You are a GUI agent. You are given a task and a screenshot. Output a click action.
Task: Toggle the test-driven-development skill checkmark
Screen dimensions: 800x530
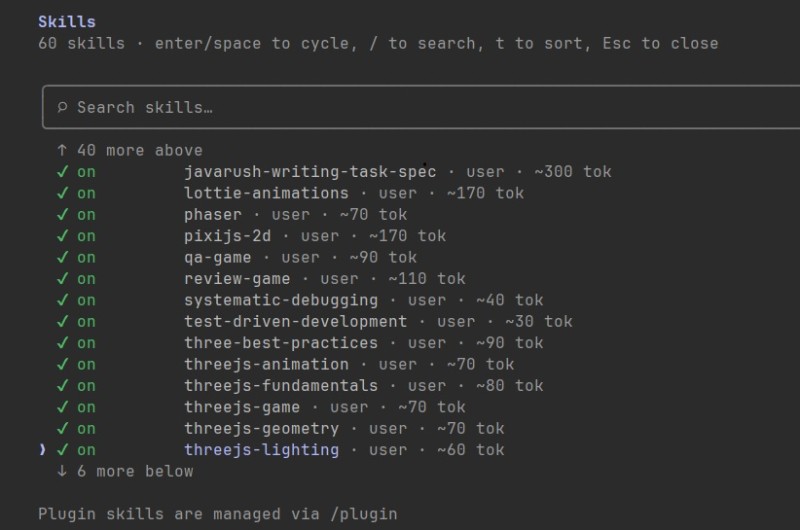62,322
